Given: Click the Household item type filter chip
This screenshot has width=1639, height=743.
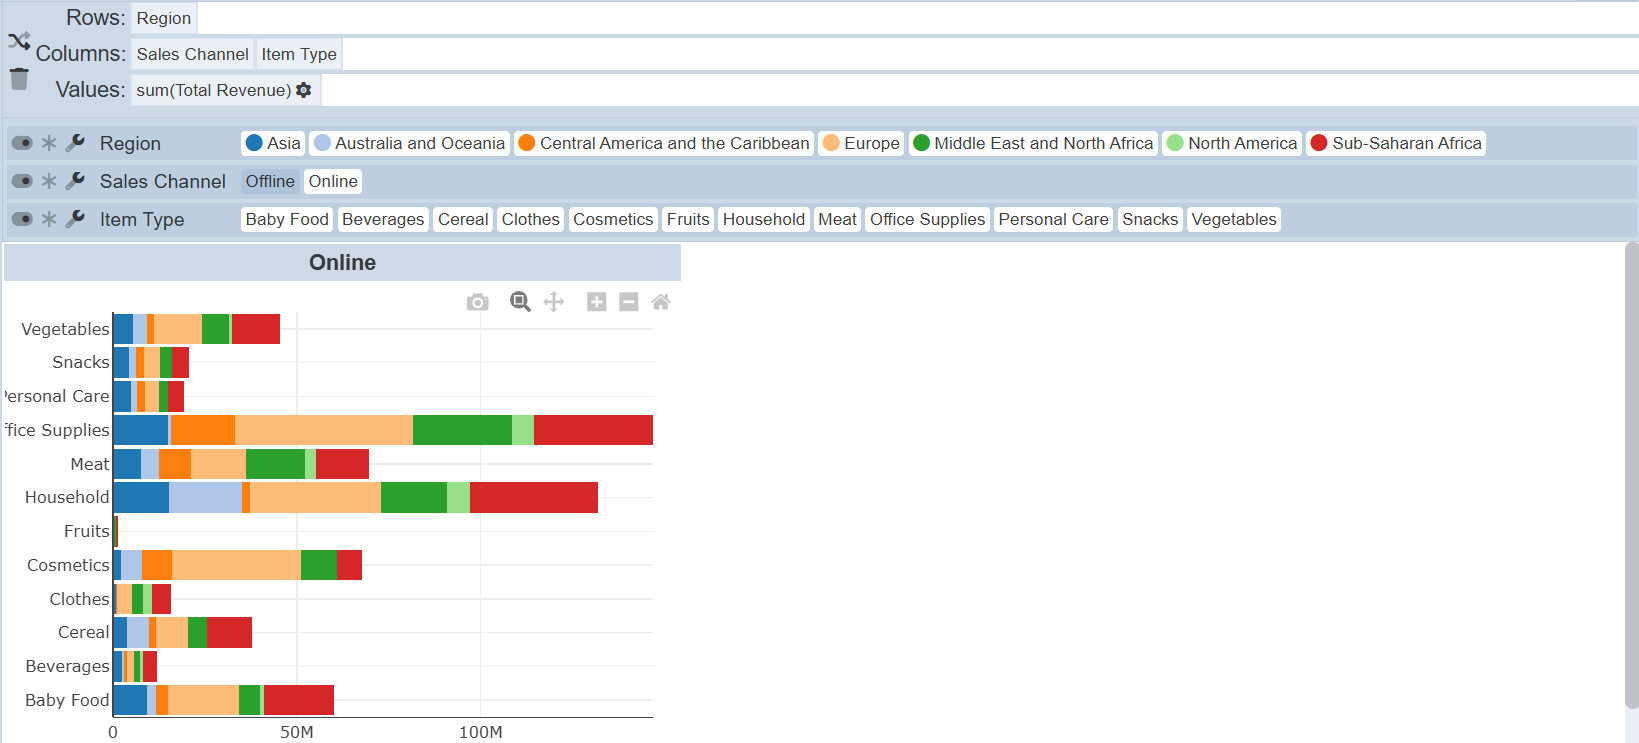Looking at the screenshot, I should tap(763, 219).
